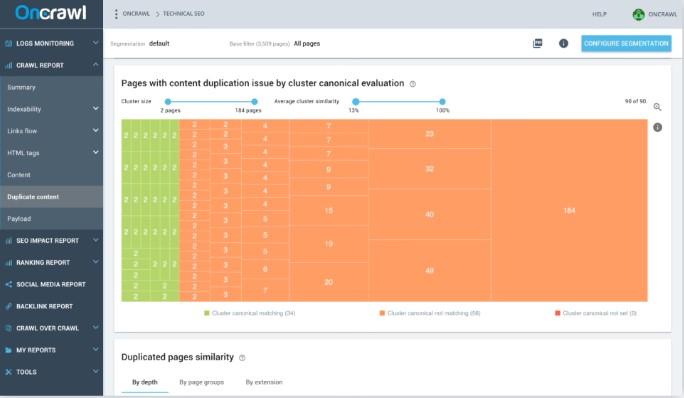Click the zoom magnifier icon above the treemap
This screenshot has width=684, height=398.
pyautogui.click(x=657, y=107)
